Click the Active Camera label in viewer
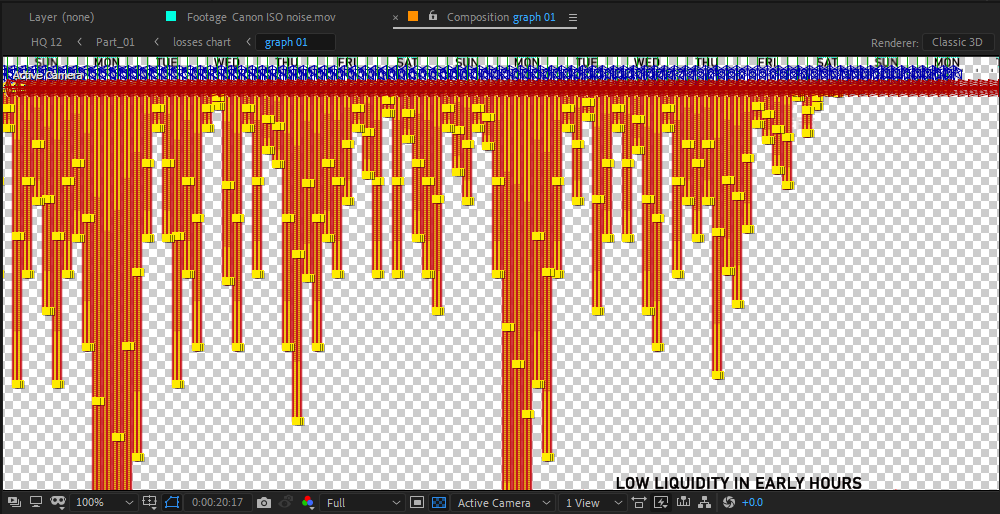Screen dimensions: 1000x514 click(47, 75)
